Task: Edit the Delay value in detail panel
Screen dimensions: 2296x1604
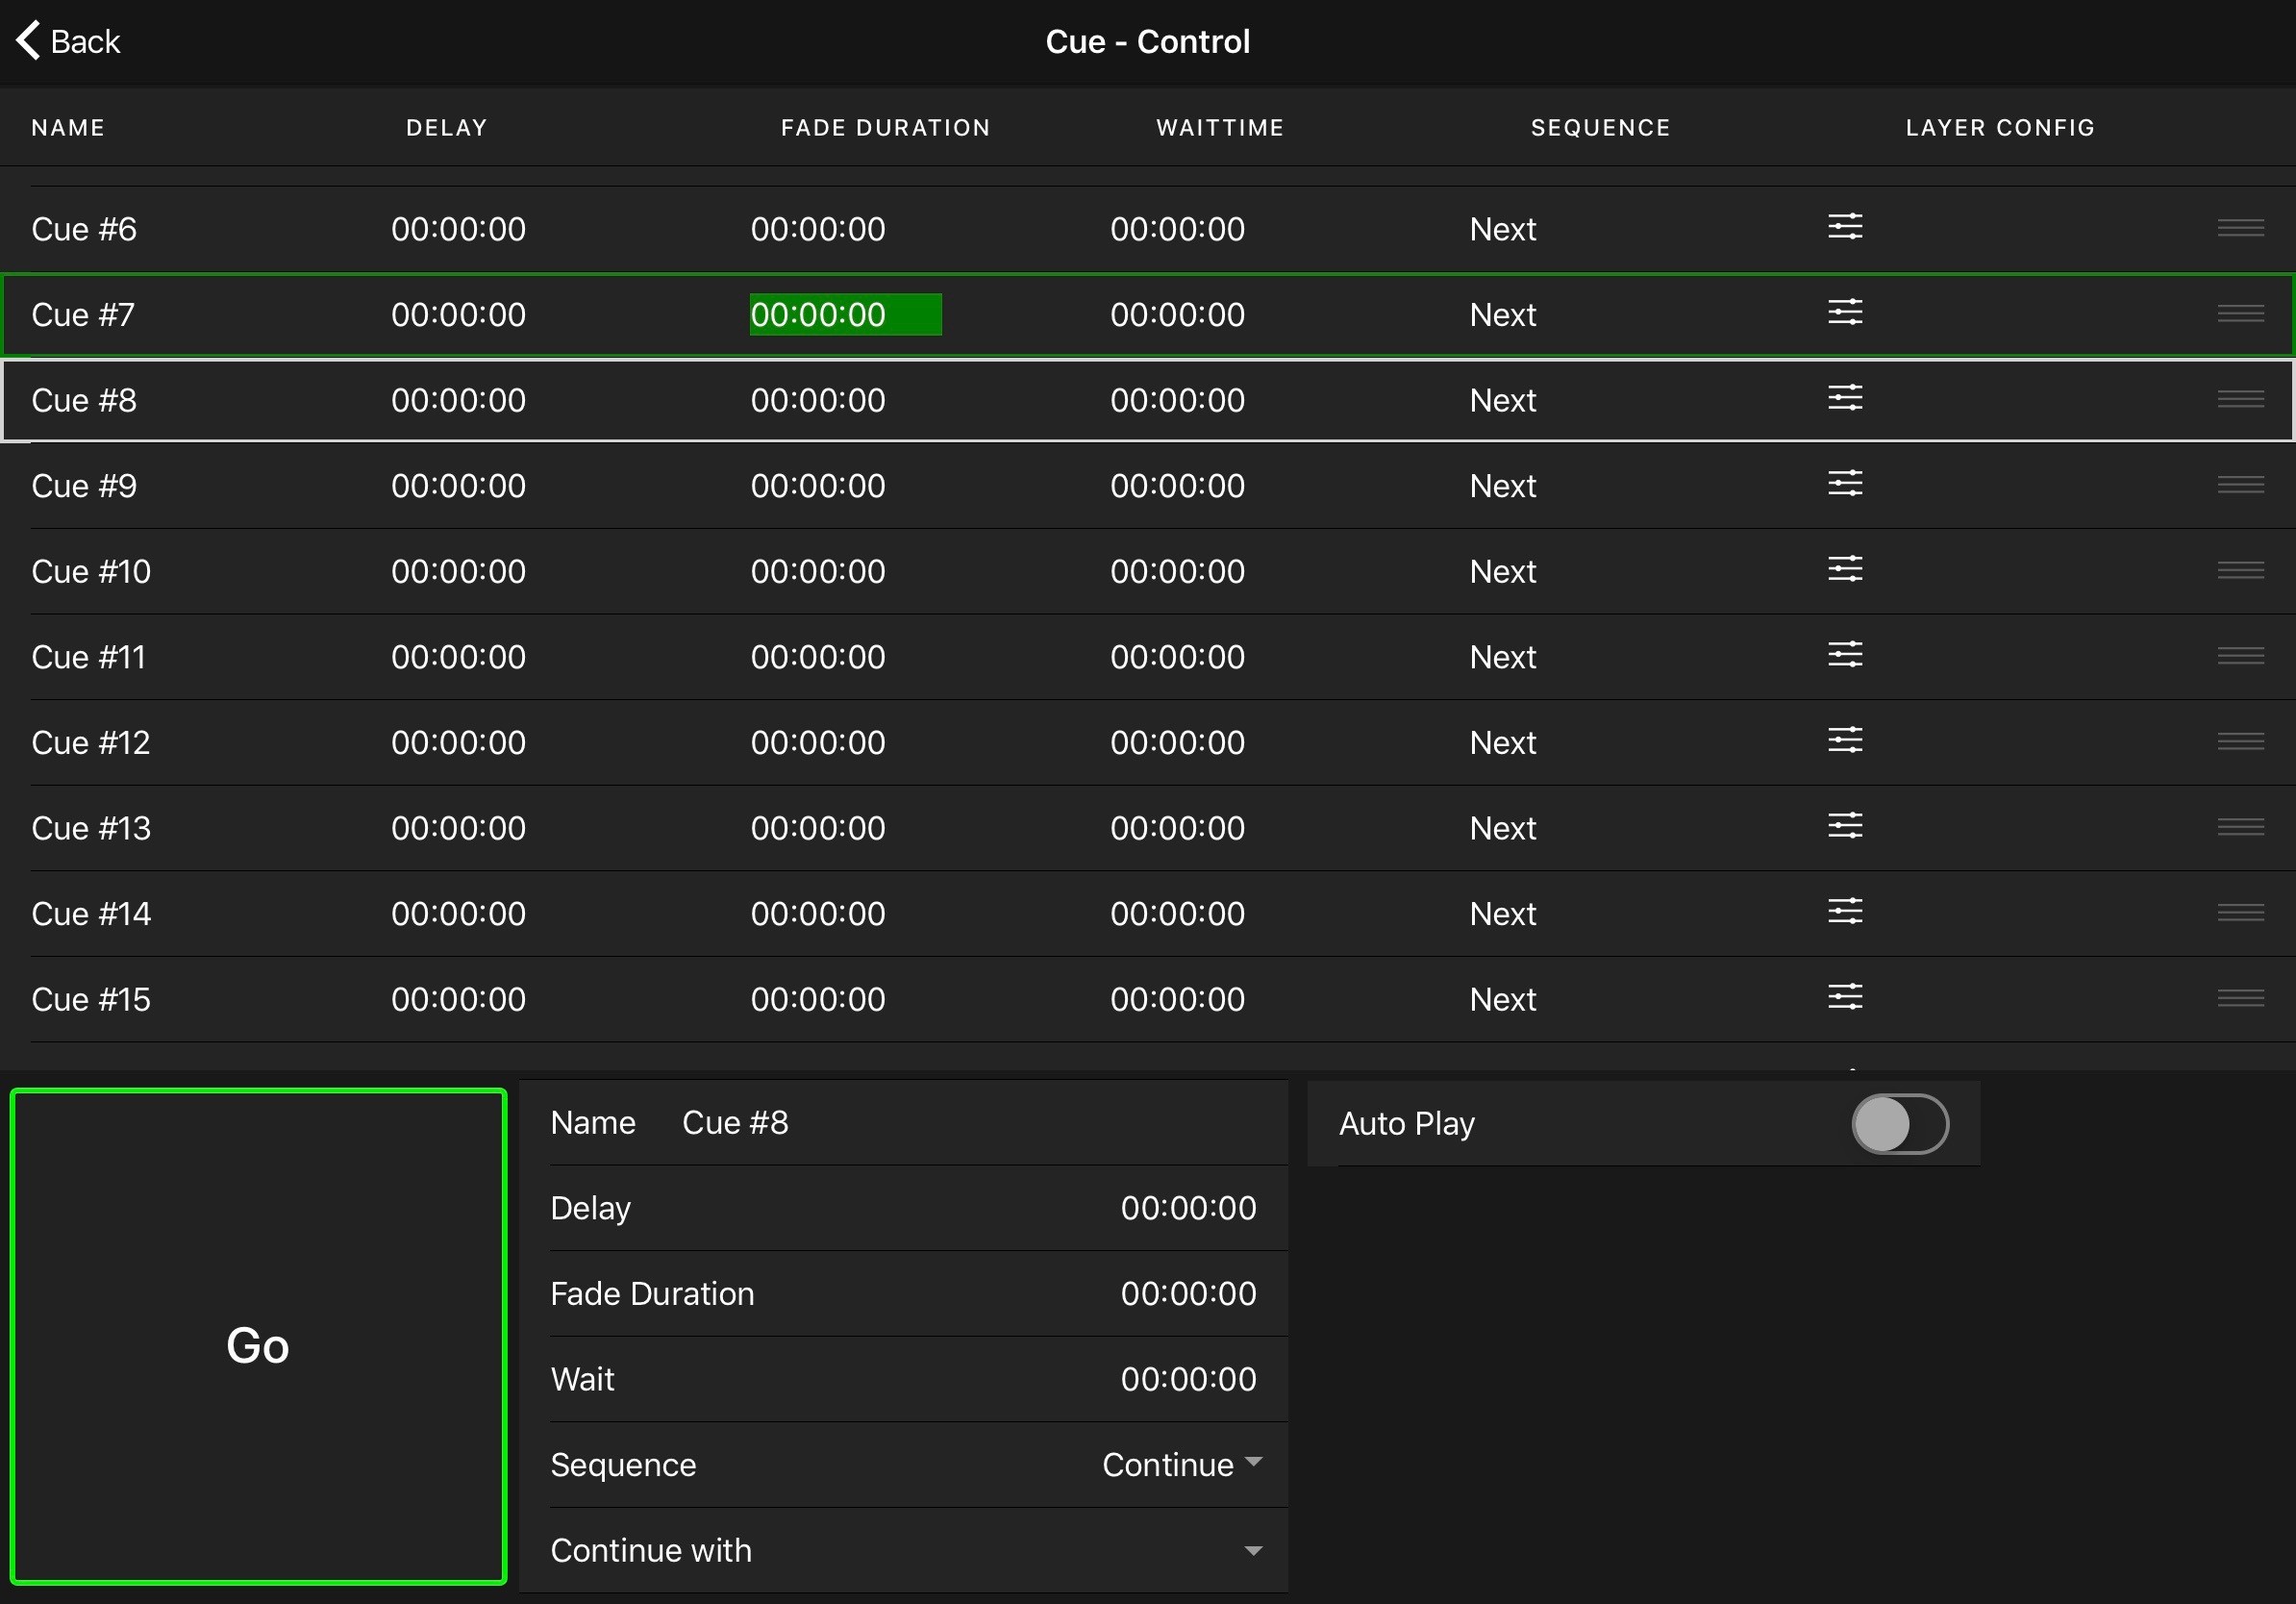Action: [1188, 1208]
